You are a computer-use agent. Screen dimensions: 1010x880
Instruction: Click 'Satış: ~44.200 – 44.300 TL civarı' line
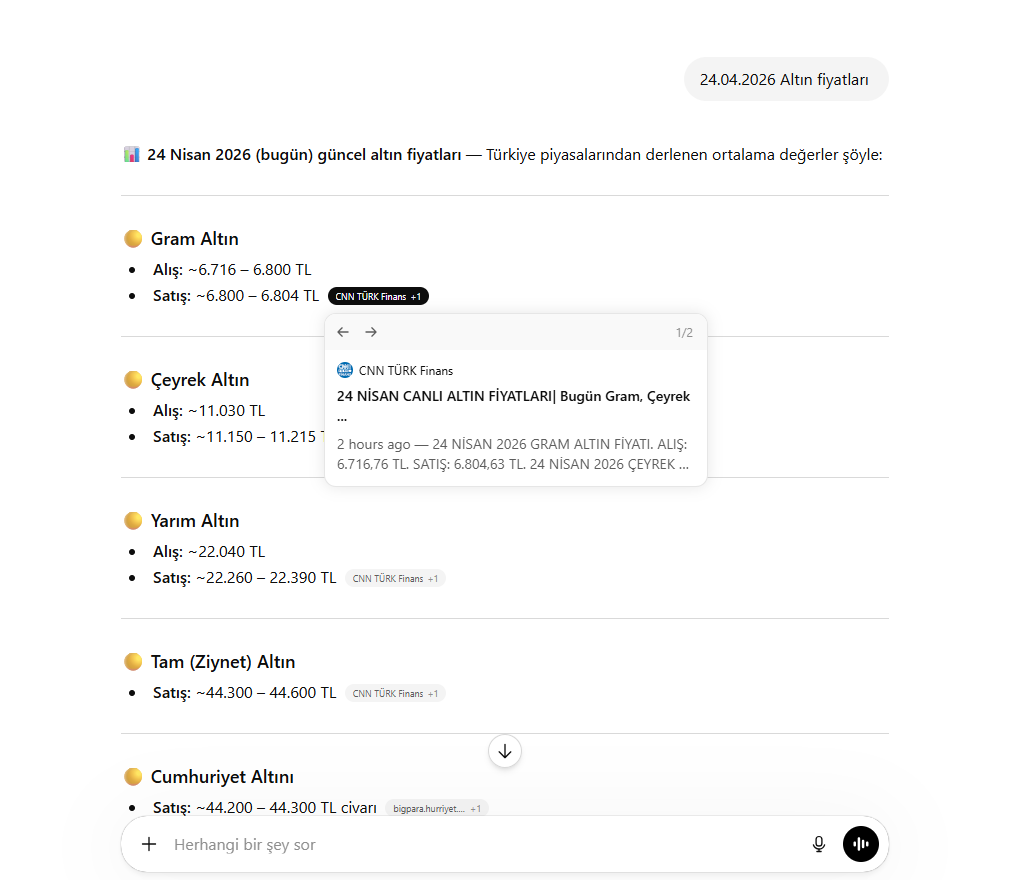(265, 808)
